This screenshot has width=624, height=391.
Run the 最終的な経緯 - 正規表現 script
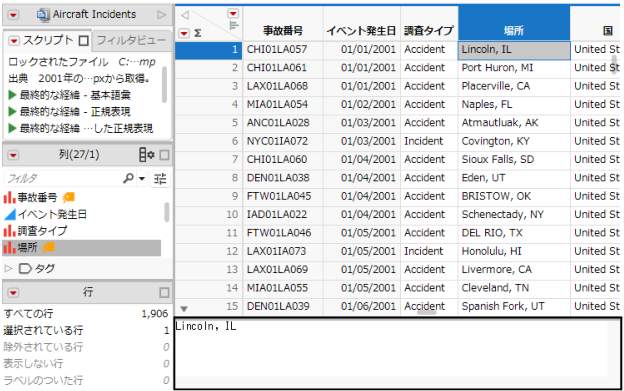(x=12, y=112)
